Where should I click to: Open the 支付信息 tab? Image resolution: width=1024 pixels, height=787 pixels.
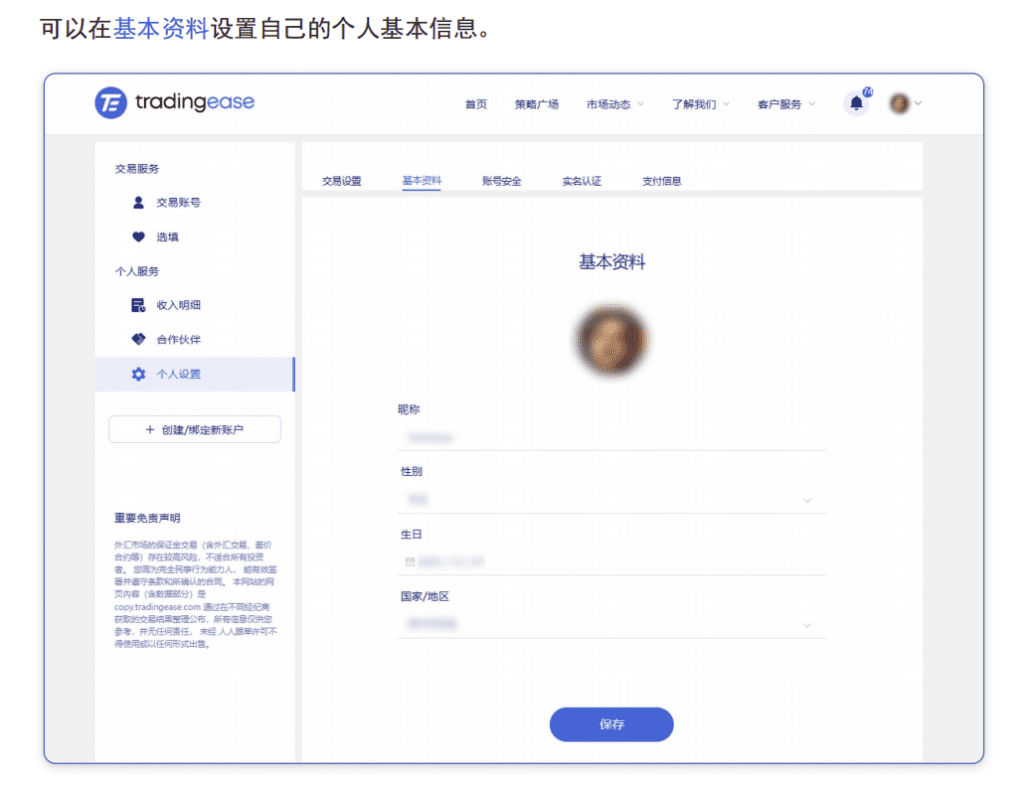661,181
